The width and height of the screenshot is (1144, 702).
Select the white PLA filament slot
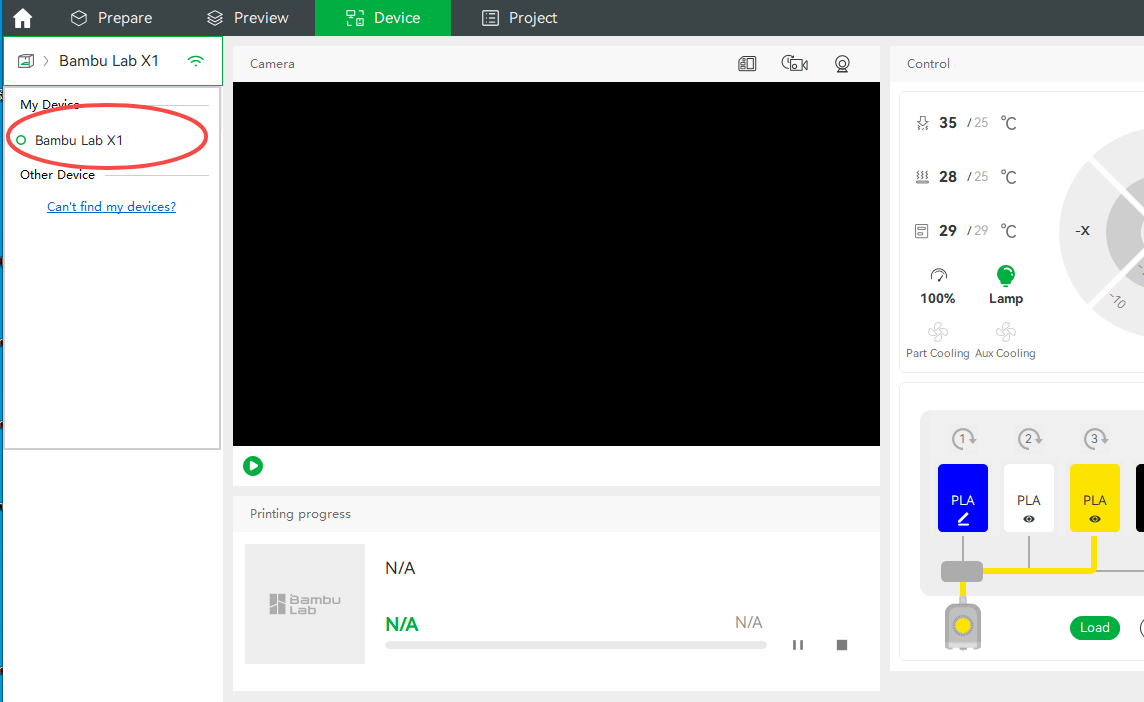[1029, 498]
